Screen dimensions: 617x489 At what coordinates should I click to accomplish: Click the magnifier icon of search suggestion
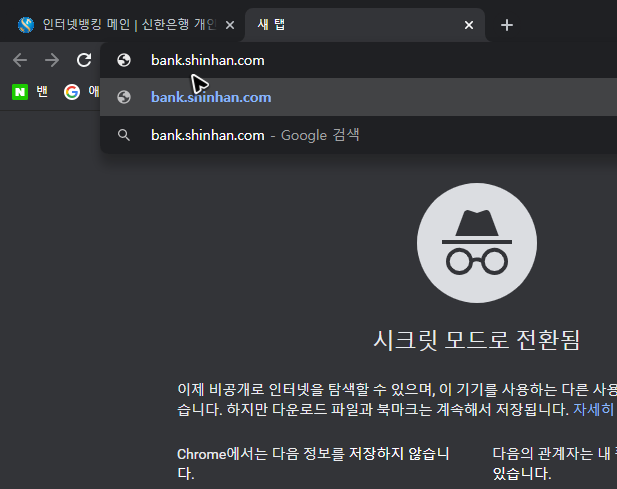click(124, 135)
